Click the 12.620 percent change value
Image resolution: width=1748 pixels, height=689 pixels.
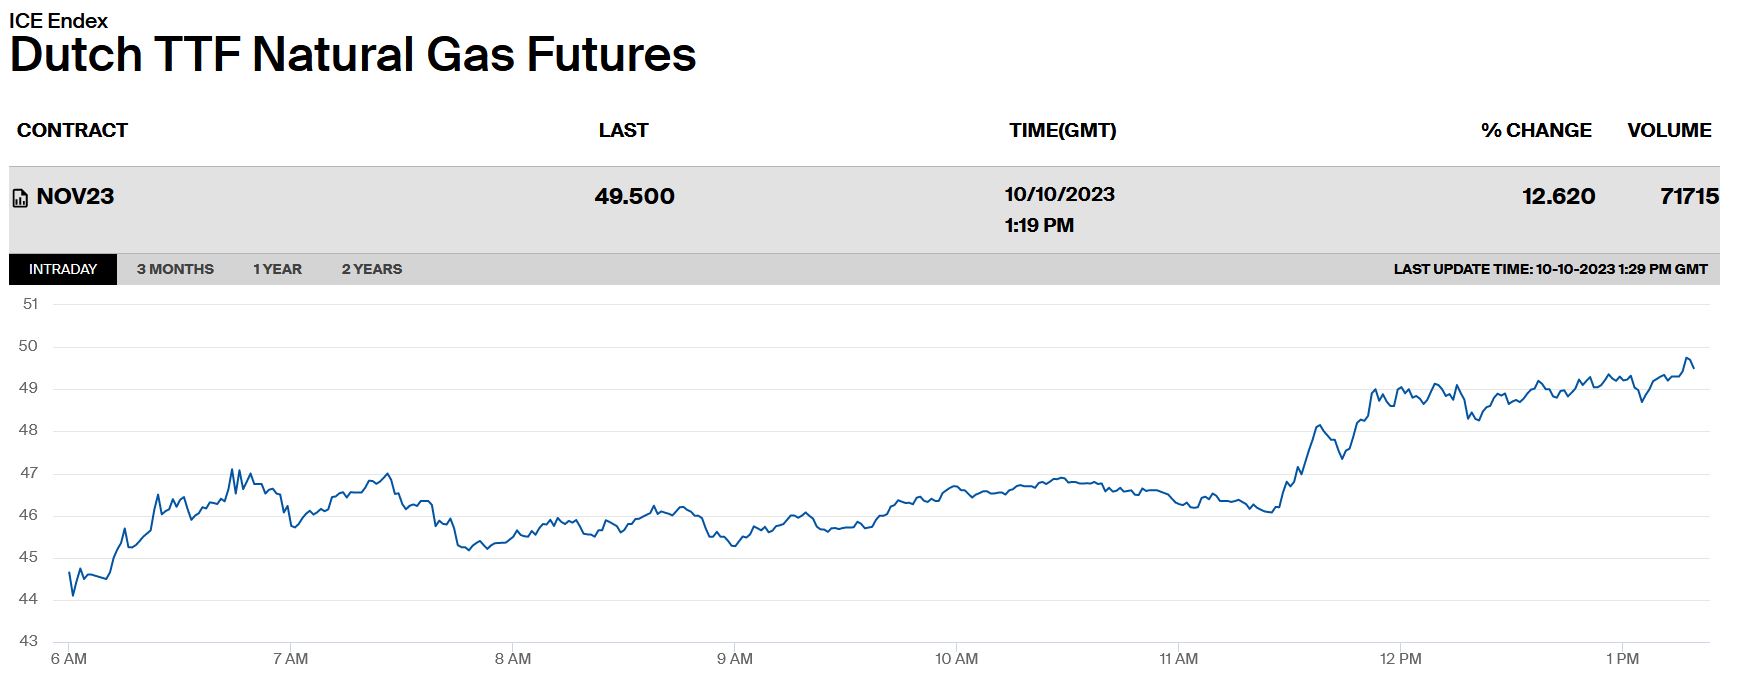point(1558,196)
